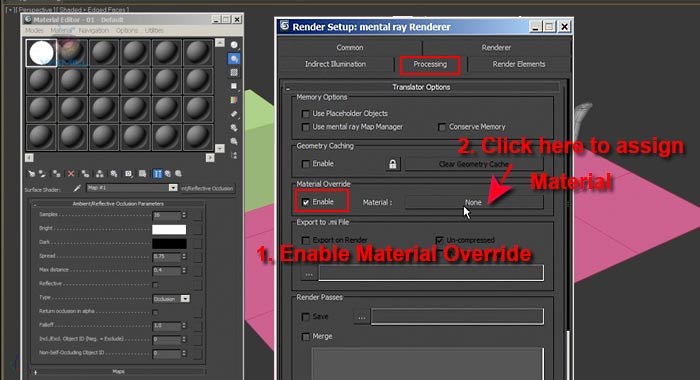Click the Video Color Check icon
This screenshot has height=380, width=700.
click(234, 100)
